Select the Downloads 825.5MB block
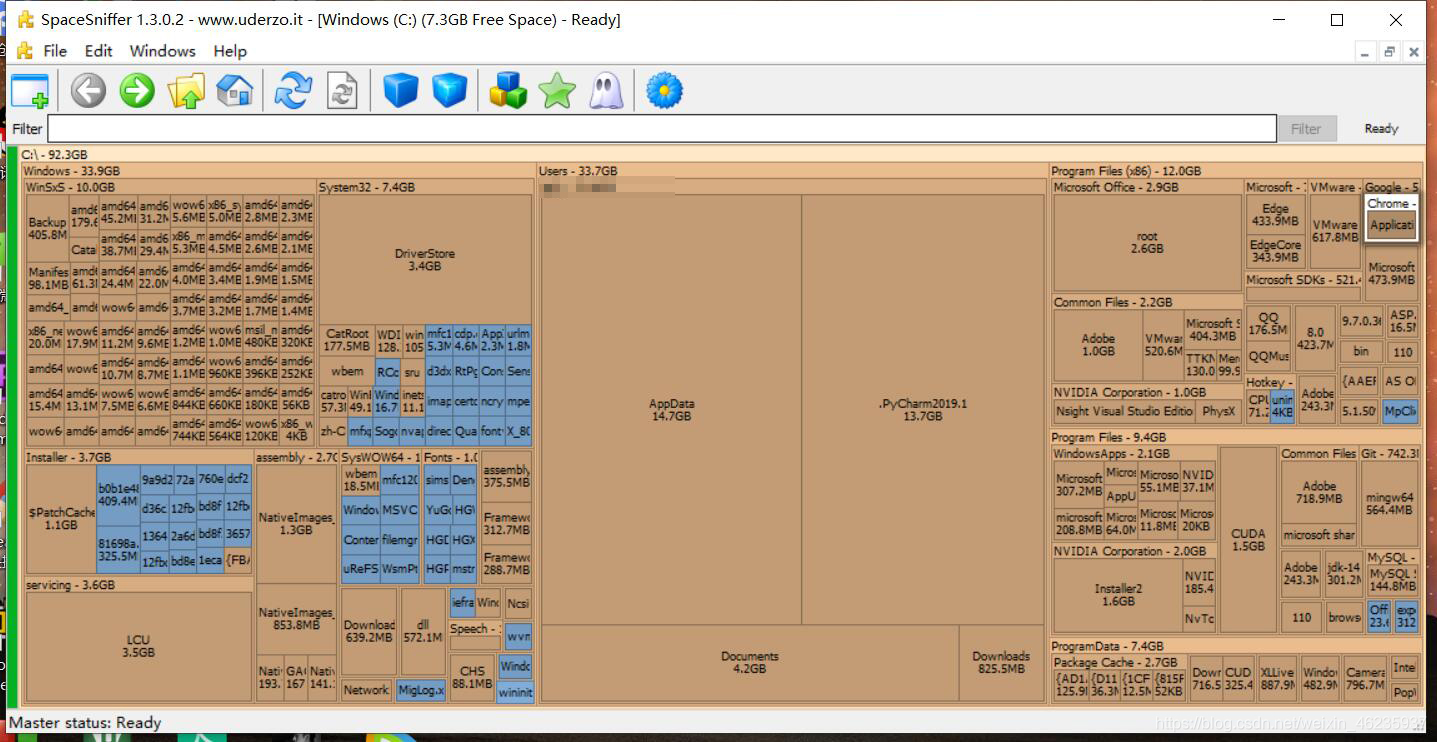The image size is (1437, 742). (1001, 663)
